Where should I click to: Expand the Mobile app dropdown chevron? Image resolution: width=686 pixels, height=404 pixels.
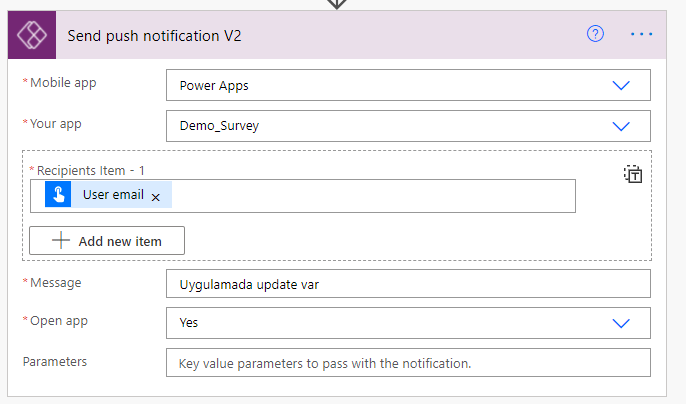pos(621,86)
